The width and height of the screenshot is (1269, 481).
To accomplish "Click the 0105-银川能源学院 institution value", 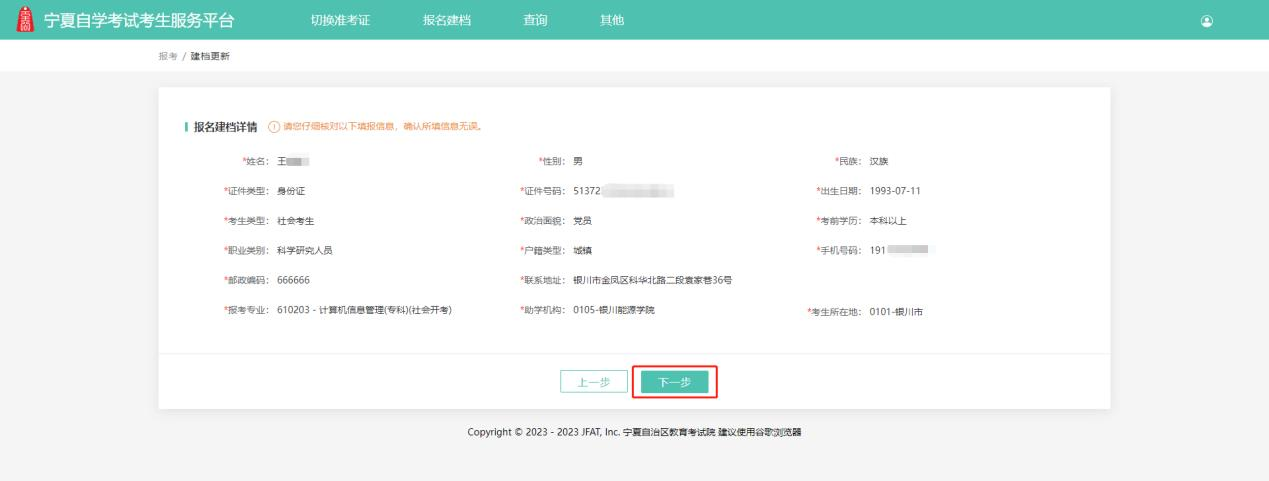I will [x=614, y=310].
